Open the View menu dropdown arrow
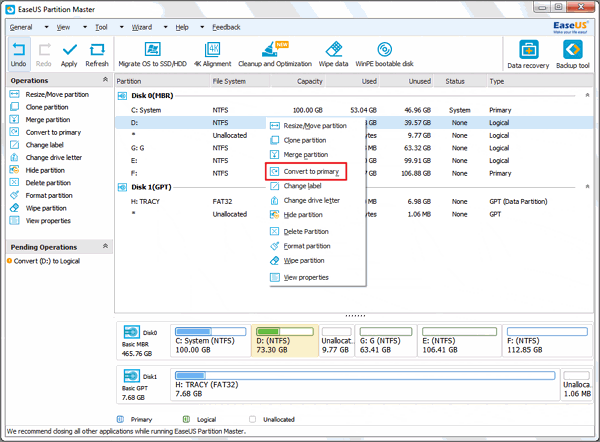The height and width of the screenshot is (442, 600). 85,27
